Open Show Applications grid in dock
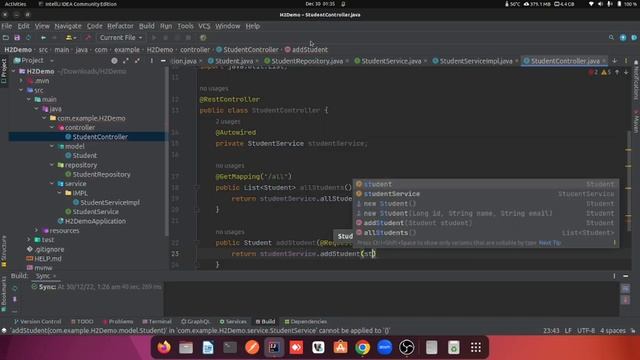This screenshot has width=640, height=360. (476, 347)
